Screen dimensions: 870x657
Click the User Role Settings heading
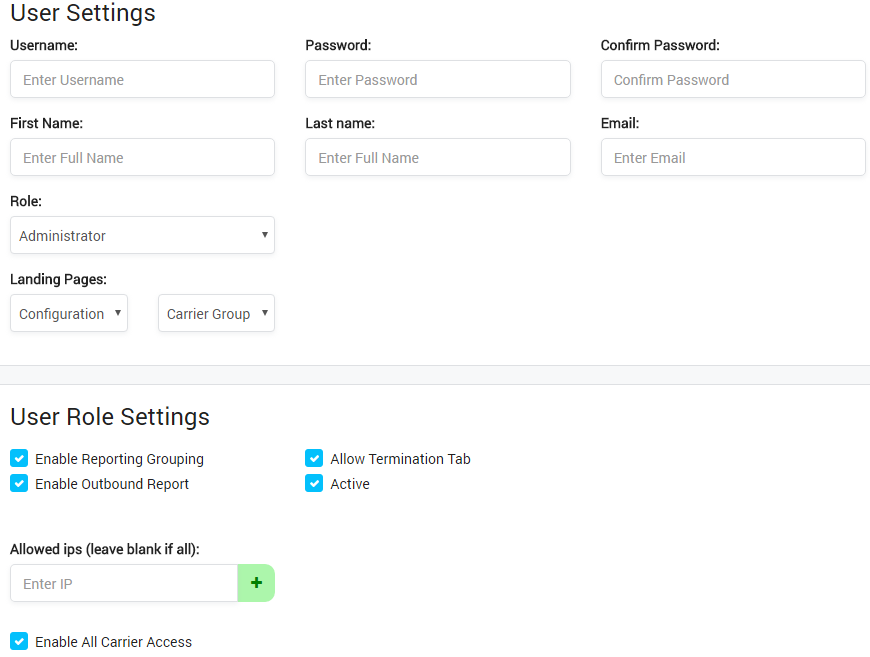[108, 417]
